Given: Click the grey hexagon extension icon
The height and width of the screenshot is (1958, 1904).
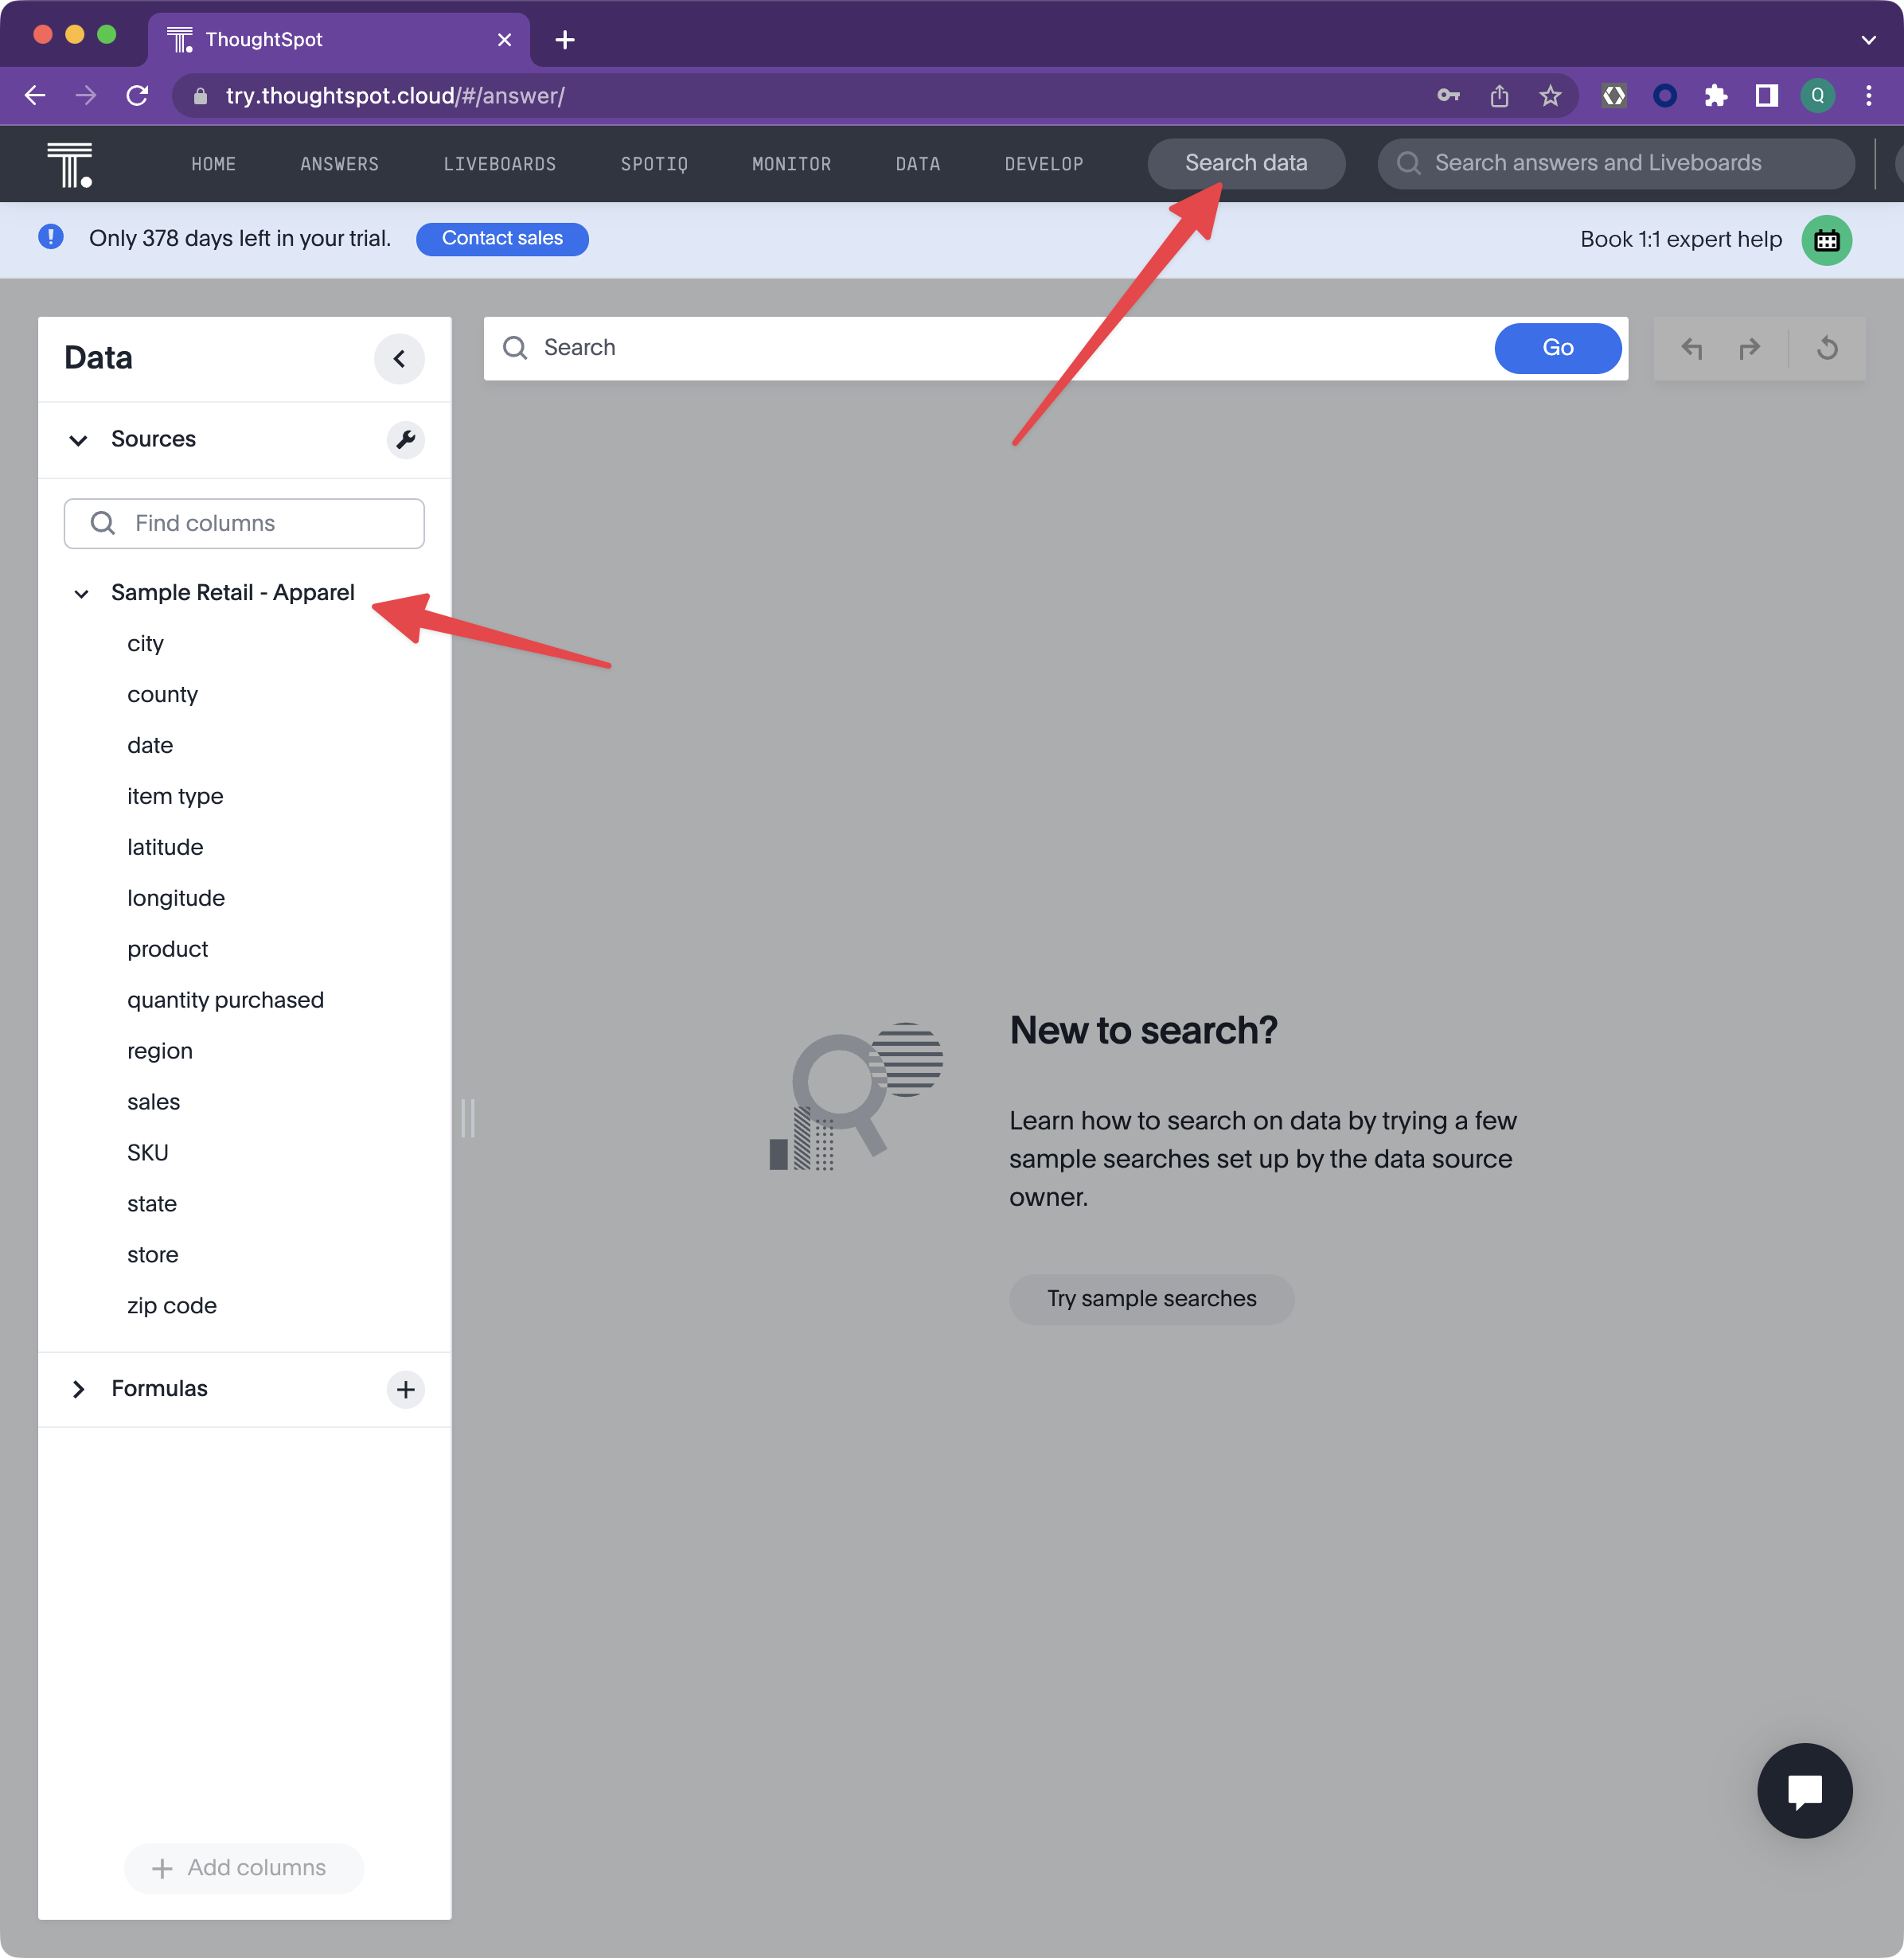Looking at the screenshot, I should tap(1614, 95).
